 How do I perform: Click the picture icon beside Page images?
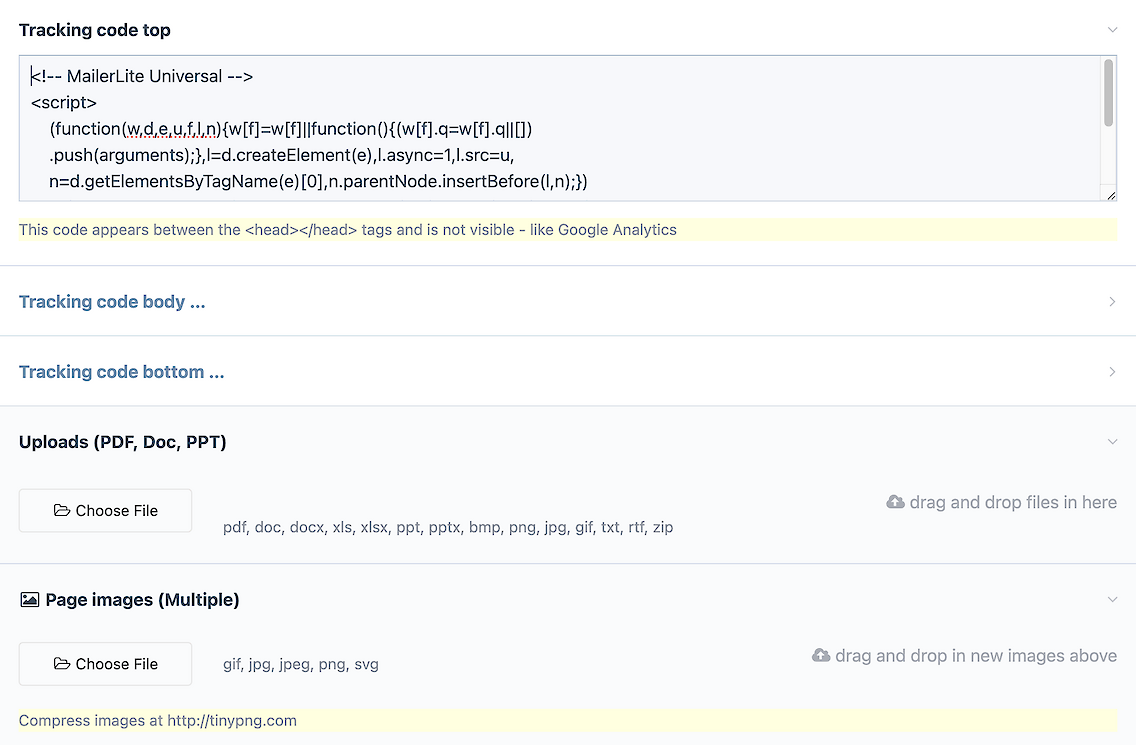29,600
